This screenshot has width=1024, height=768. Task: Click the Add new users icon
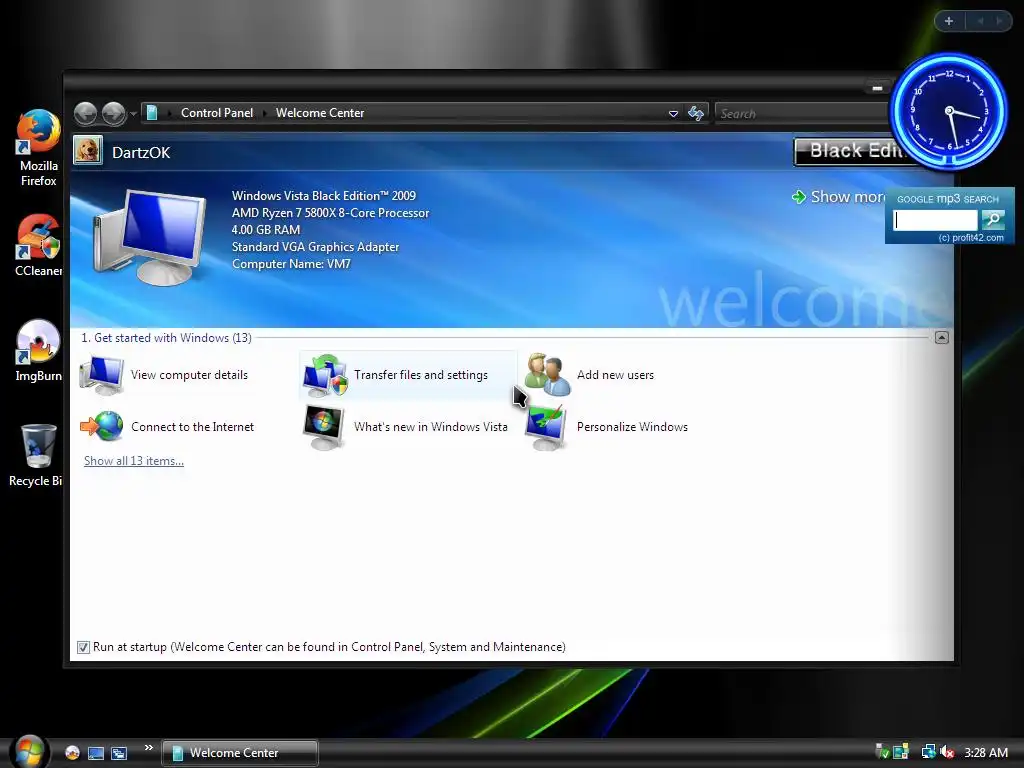(547, 375)
